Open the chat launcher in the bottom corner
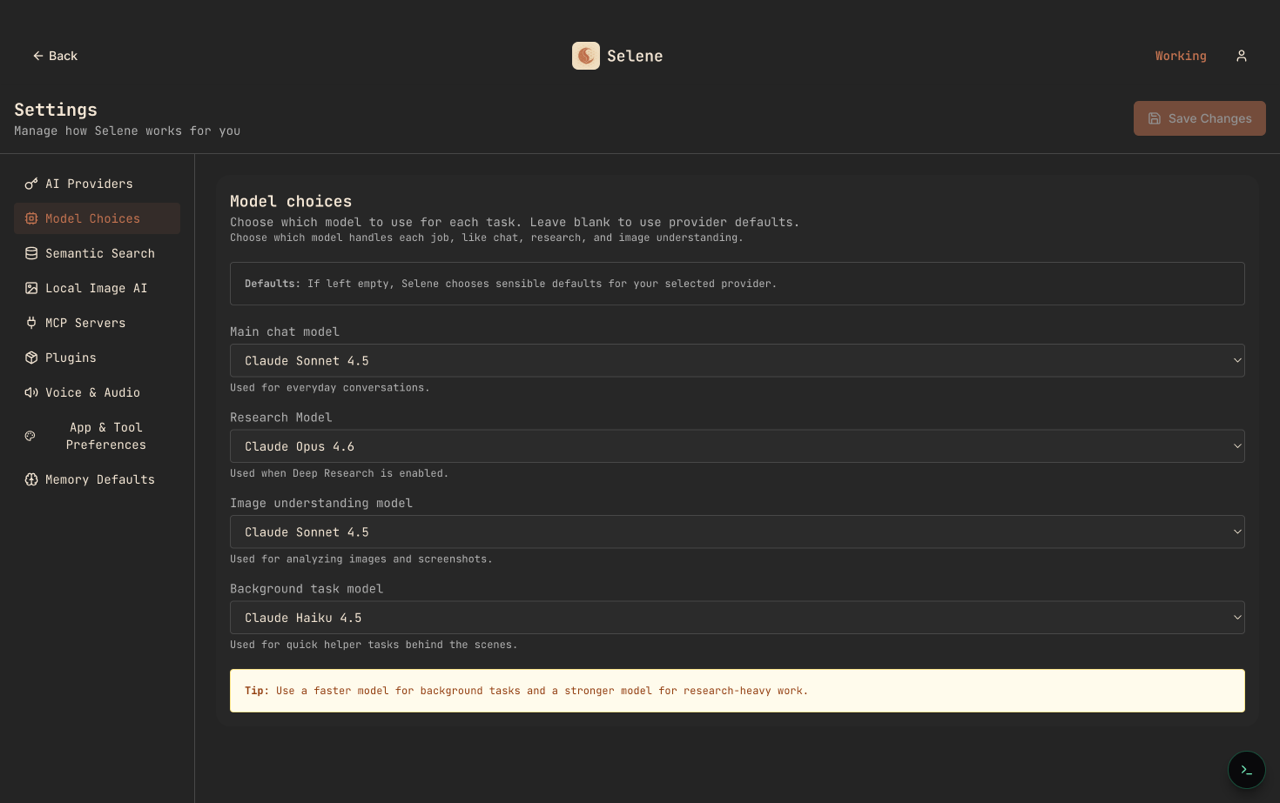 point(1246,770)
